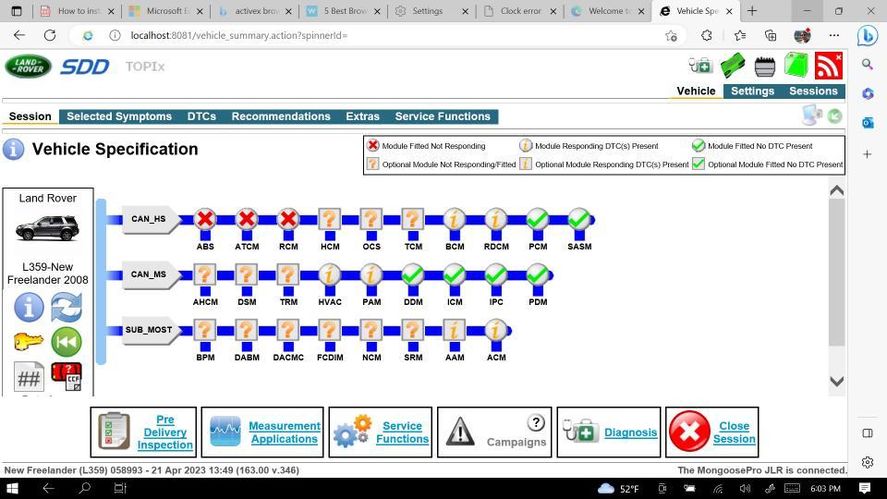This screenshot has height=499, width=887.
Task: Click the FCDIM module icon
Action: [330, 330]
